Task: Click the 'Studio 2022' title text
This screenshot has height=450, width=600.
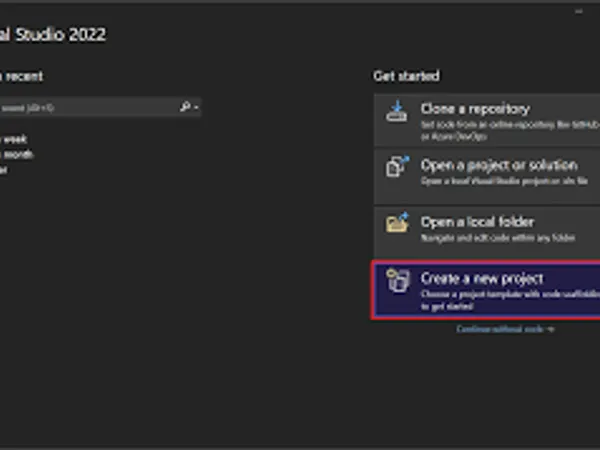Action: [60, 34]
